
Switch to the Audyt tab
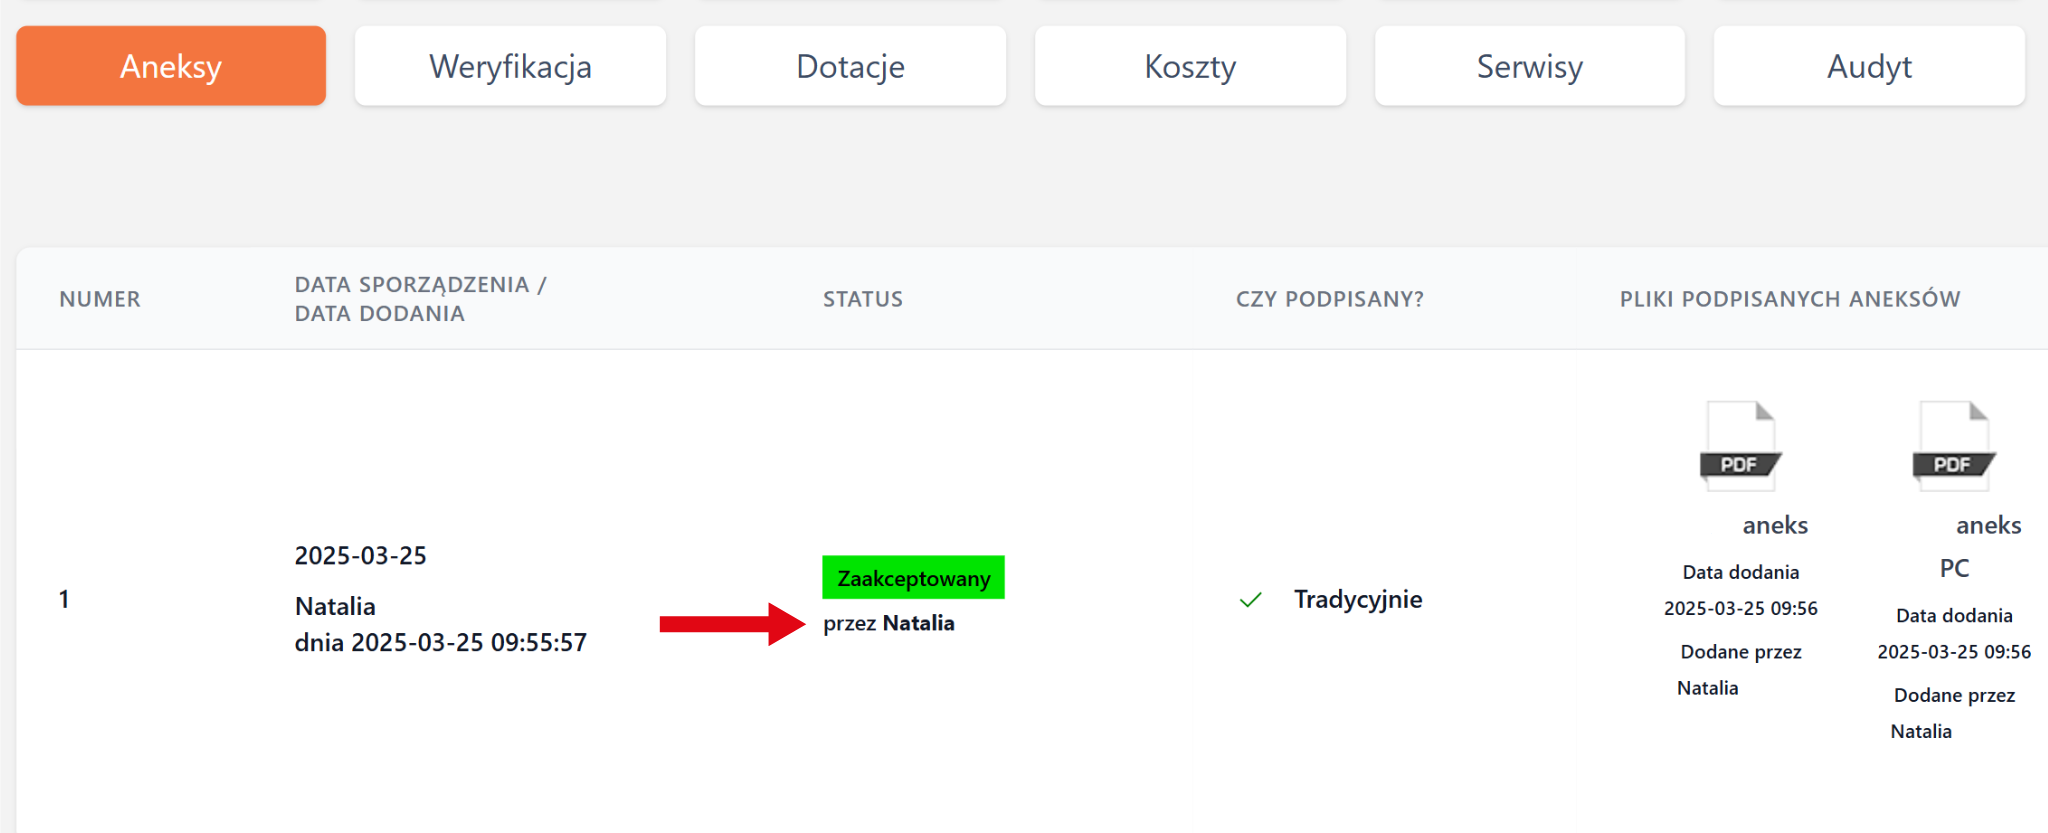point(1869,66)
